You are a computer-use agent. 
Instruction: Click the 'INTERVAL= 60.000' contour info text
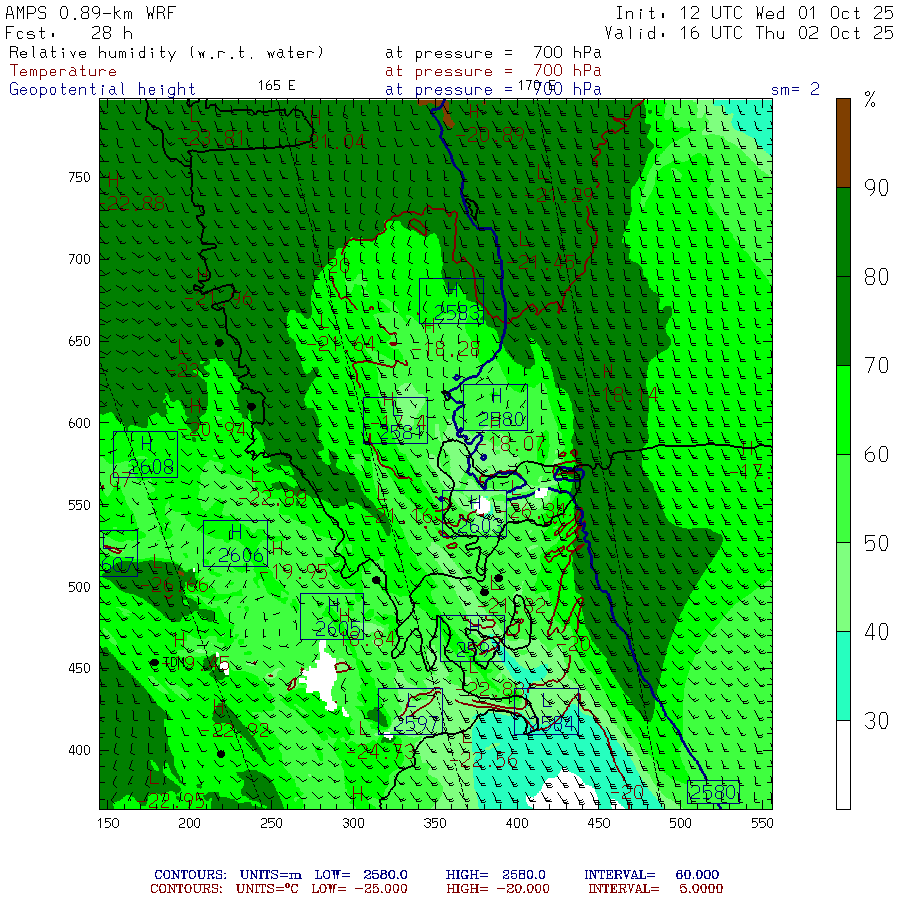tap(651, 875)
